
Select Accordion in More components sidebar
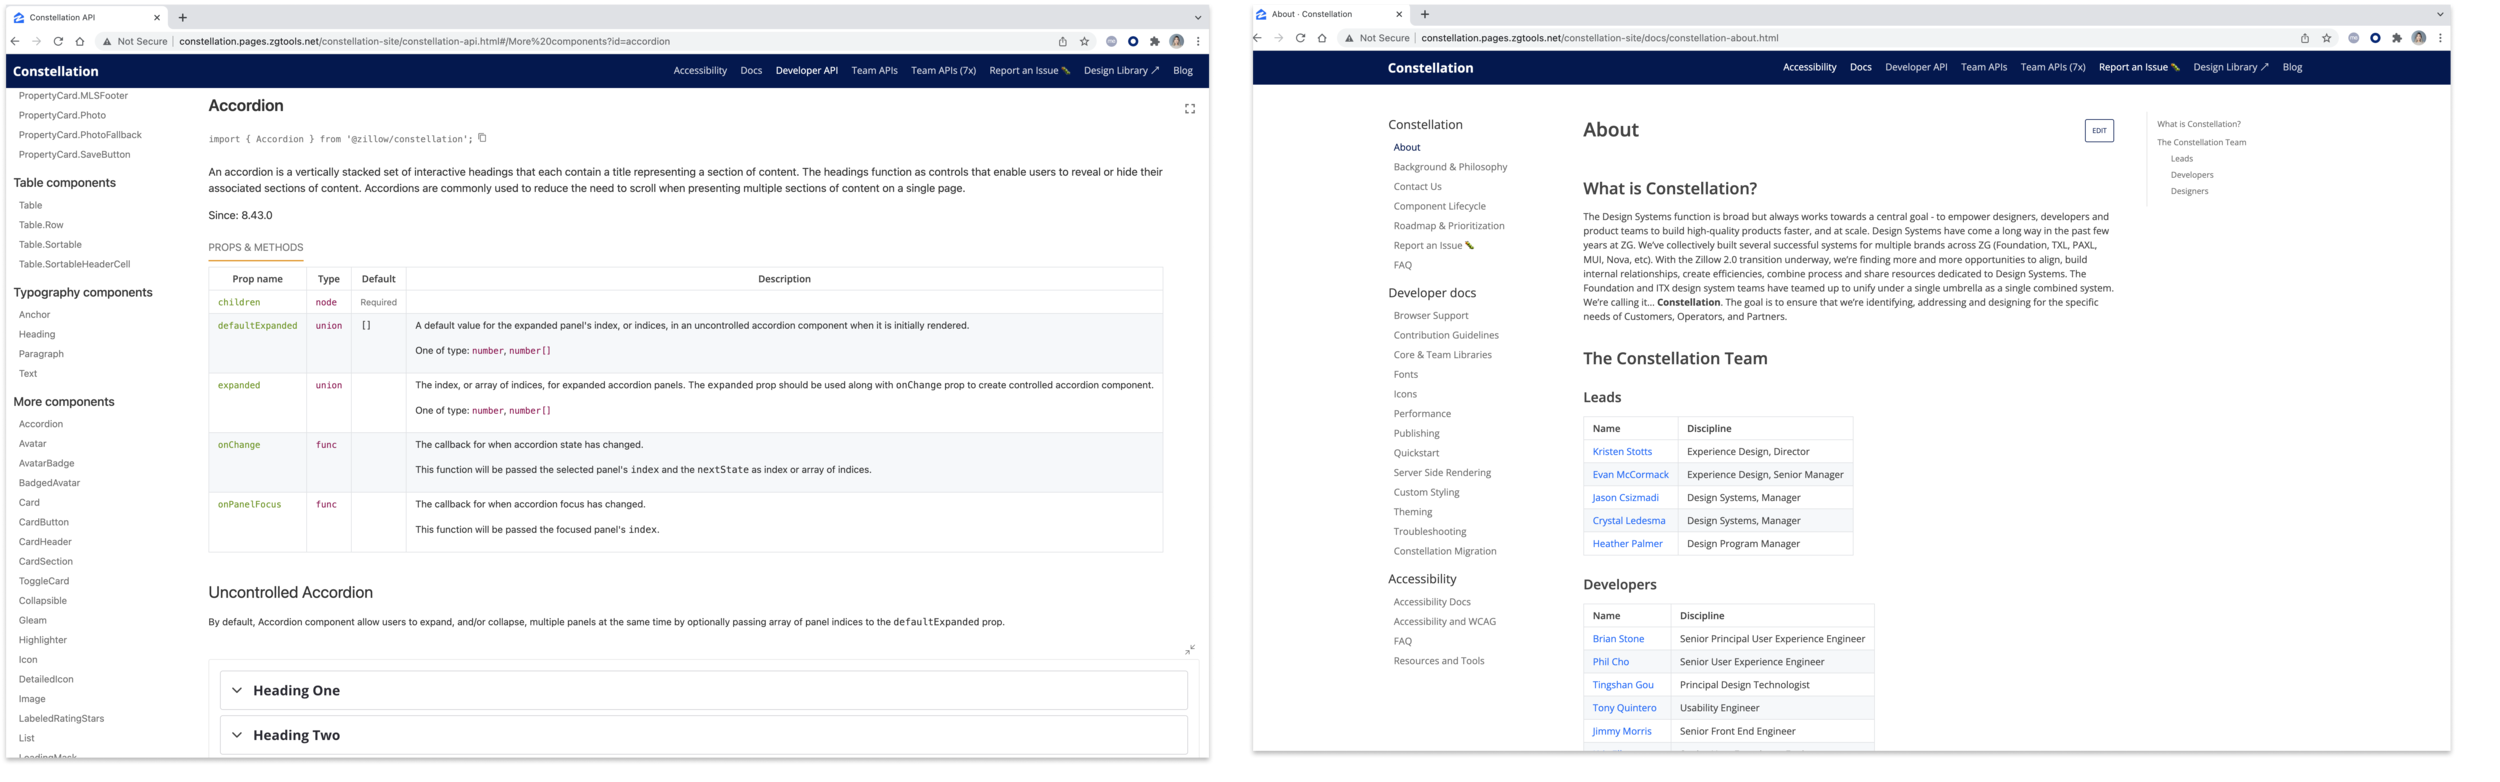41,424
